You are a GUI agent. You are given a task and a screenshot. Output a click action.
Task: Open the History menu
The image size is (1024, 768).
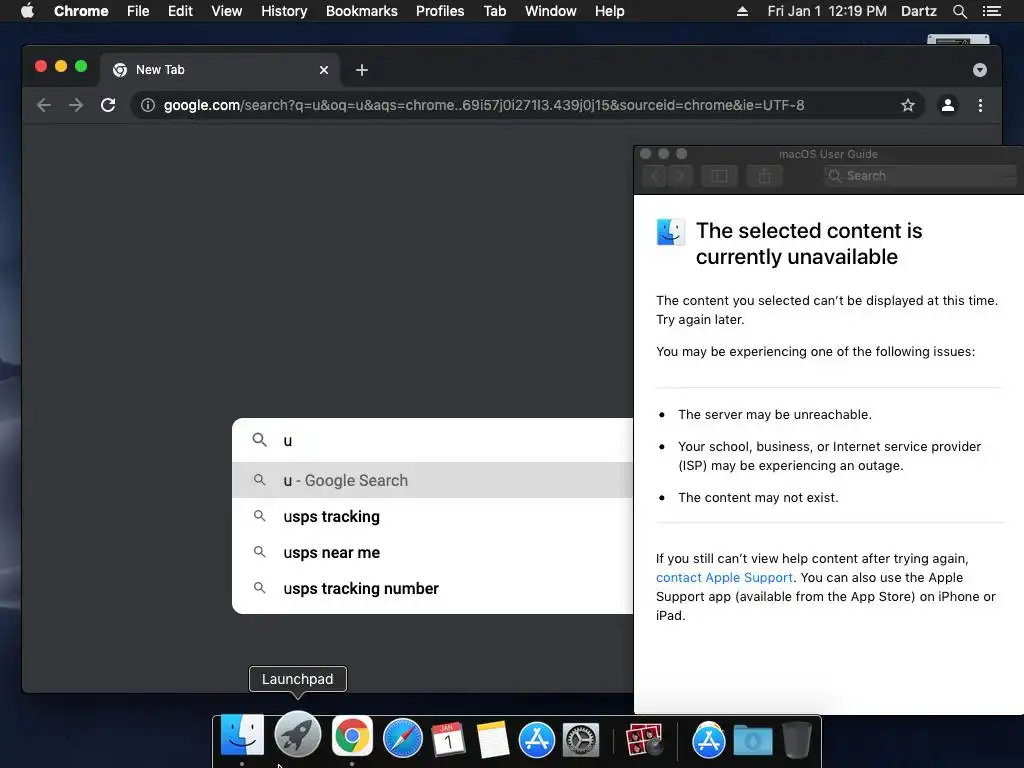[284, 11]
